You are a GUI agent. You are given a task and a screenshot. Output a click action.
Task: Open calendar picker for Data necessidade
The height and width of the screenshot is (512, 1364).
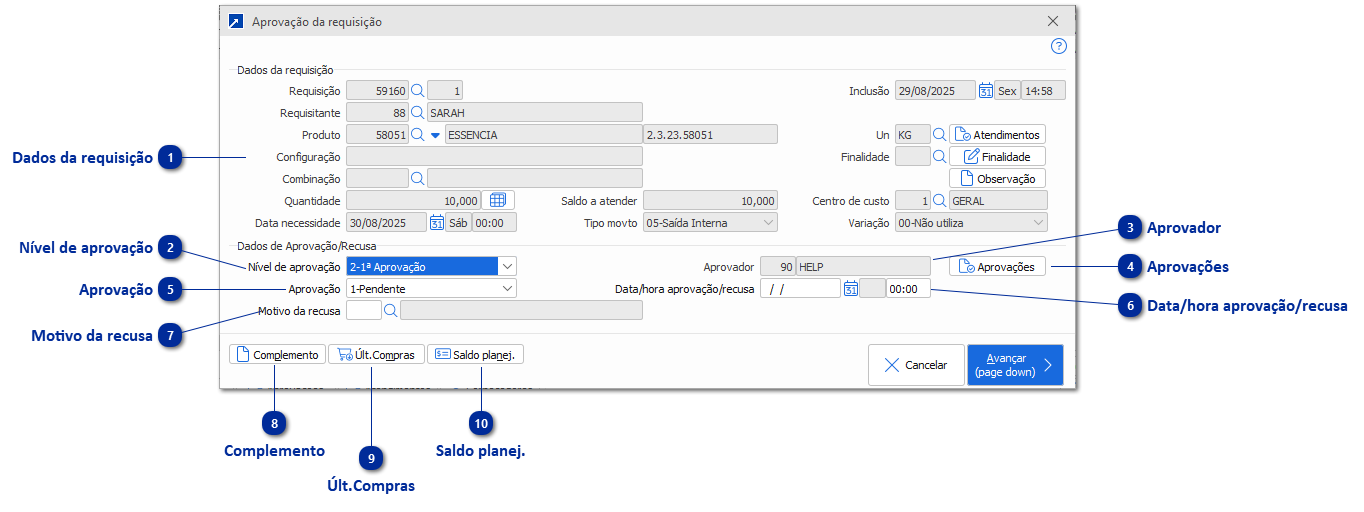pos(437,223)
